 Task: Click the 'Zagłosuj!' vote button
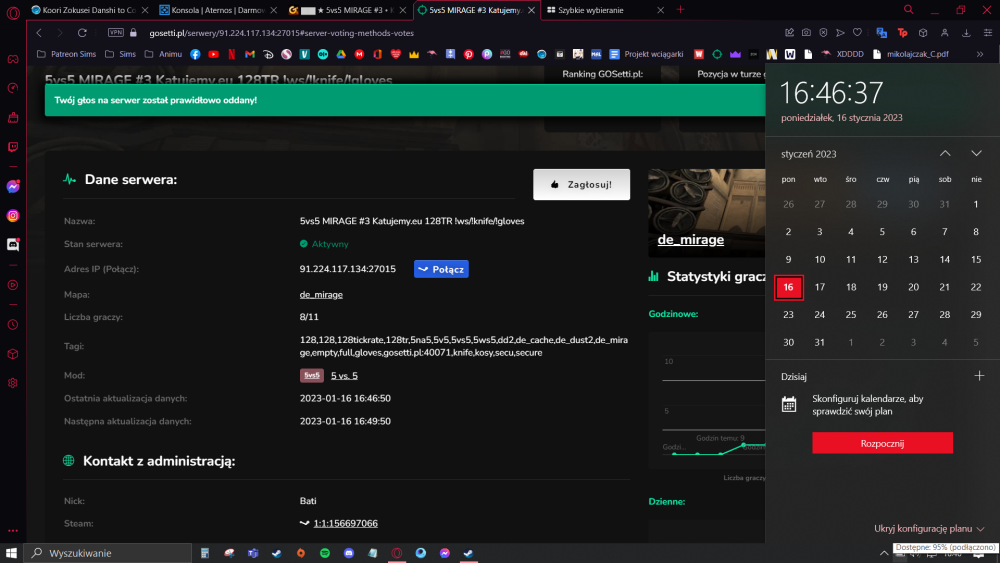click(581, 184)
